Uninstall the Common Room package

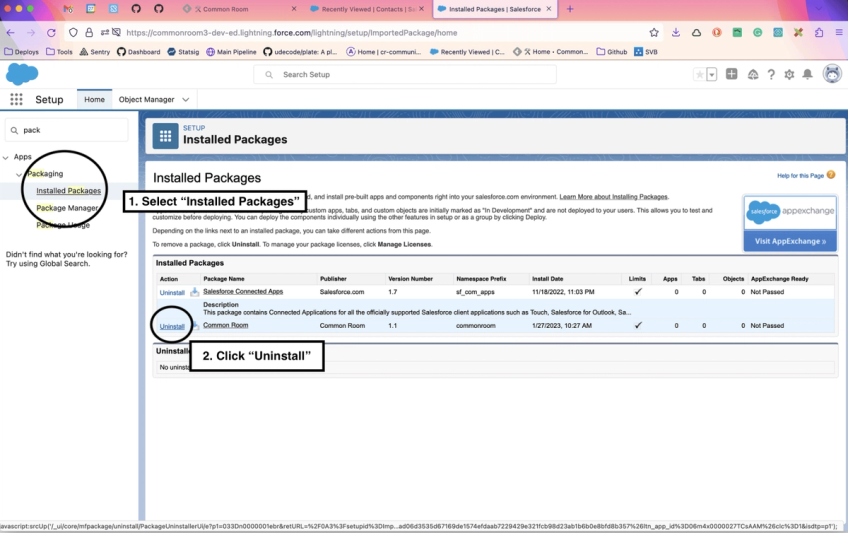click(x=172, y=327)
